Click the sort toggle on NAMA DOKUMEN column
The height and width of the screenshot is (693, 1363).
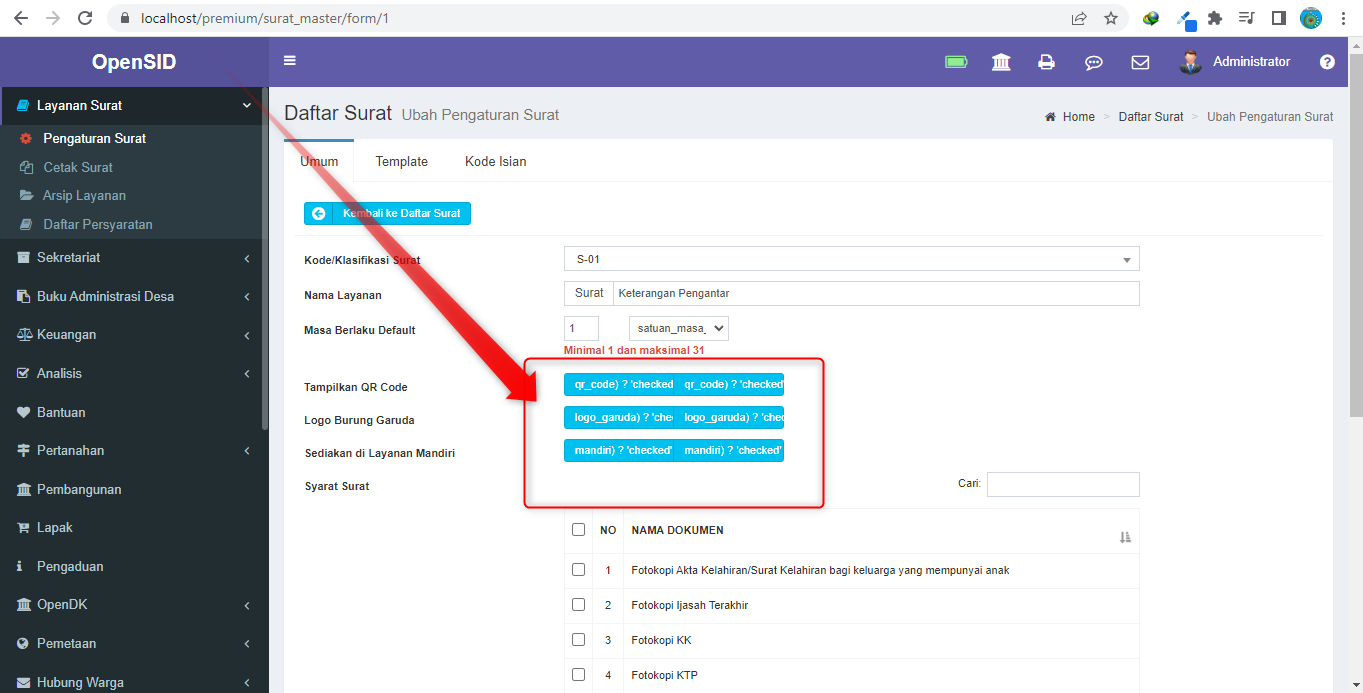1125,537
